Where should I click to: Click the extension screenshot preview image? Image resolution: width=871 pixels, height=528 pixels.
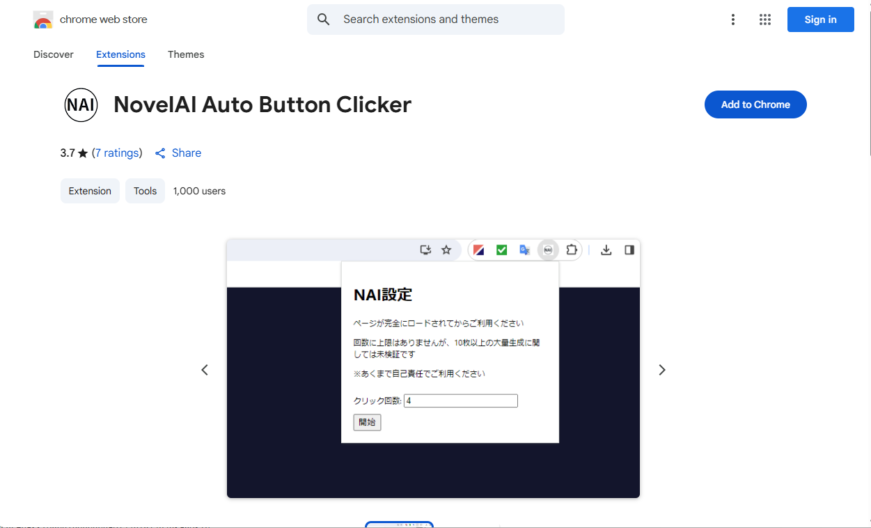click(433, 369)
